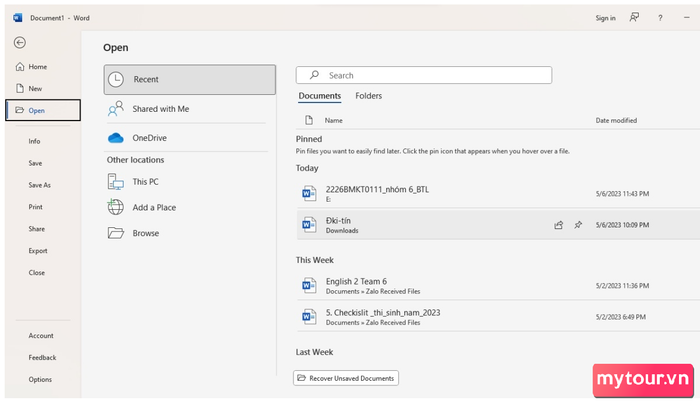This screenshot has height=405, width=700.
Task: Pin the Đki-tín document
Action: [x=578, y=225]
